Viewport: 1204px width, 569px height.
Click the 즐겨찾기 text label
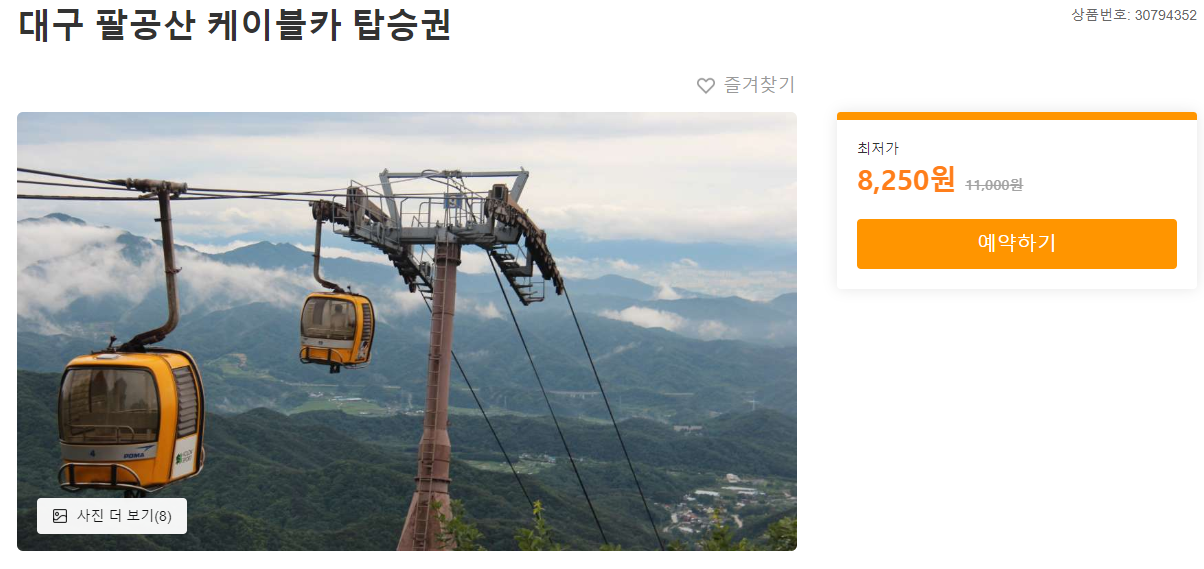pyautogui.click(x=759, y=85)
